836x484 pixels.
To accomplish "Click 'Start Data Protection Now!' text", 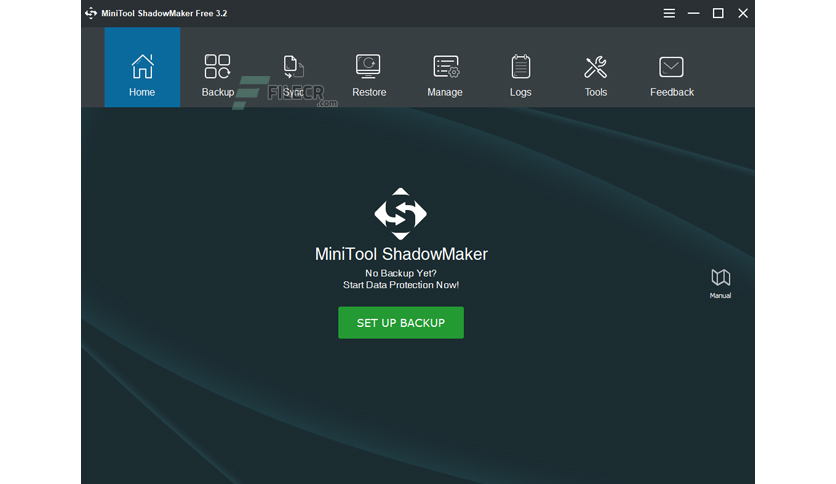I will [x=401, y=285].
